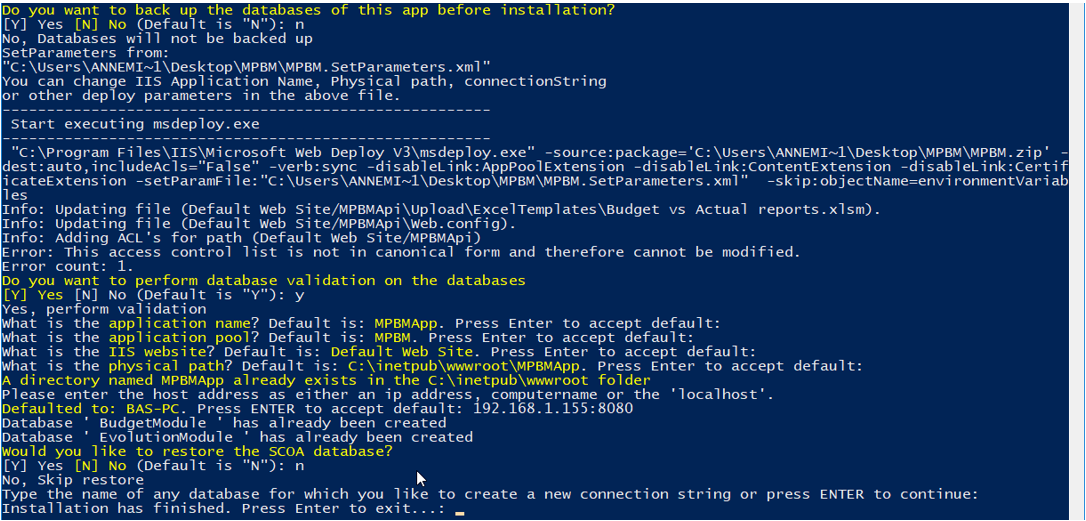
Task: Click the 'Database EvolutionModule has already been created' line
Action: [x=237, y=437]
